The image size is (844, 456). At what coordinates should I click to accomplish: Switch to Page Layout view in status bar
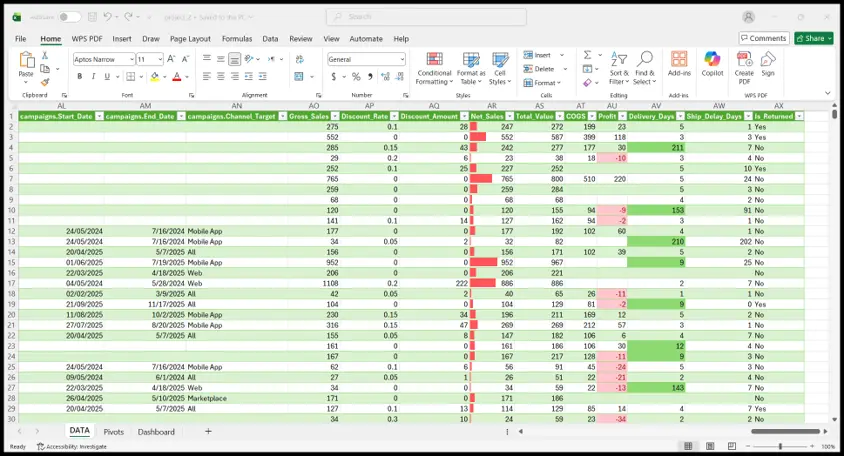coord(710,446)
